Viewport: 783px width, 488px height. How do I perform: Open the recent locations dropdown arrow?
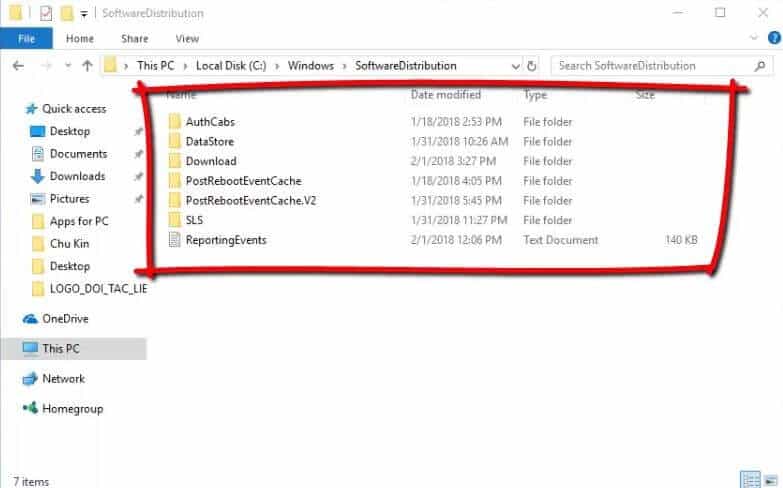68,66
